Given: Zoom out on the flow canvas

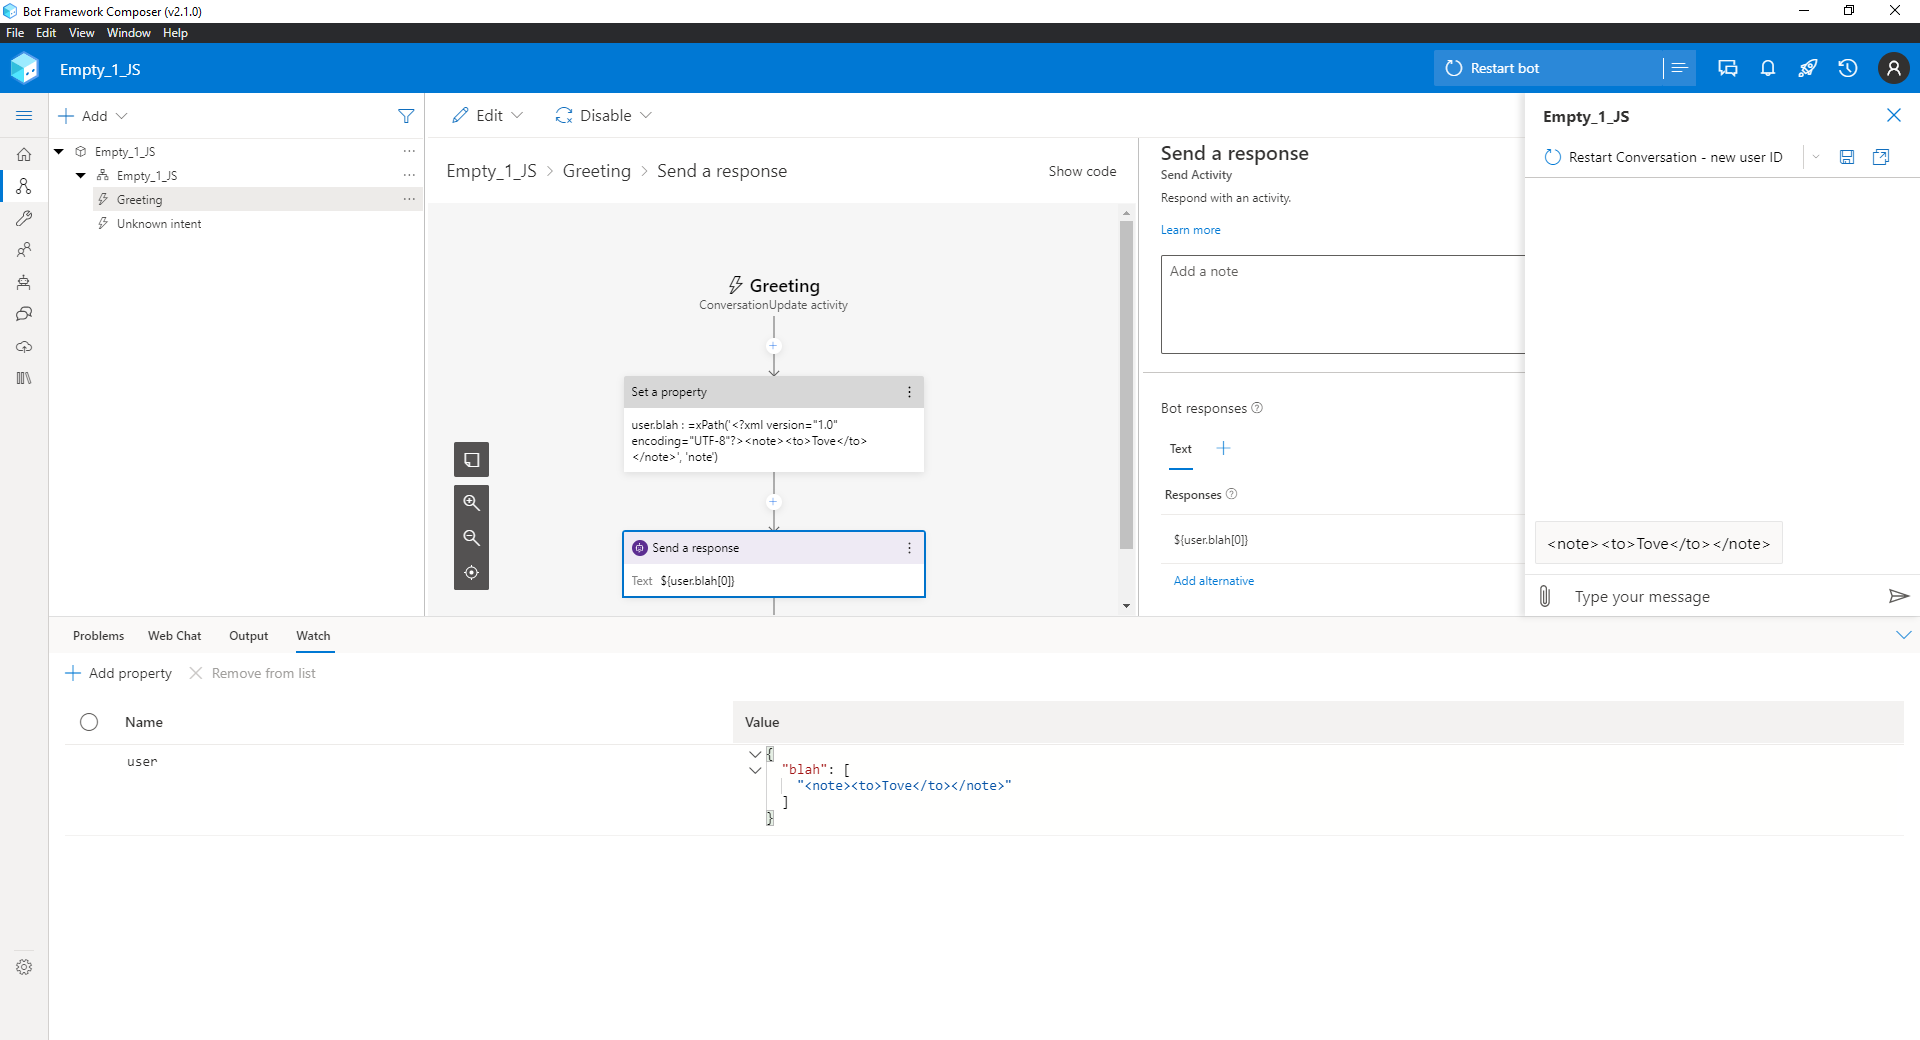Looking at the screenshot, I should click(x=471, y=537).
